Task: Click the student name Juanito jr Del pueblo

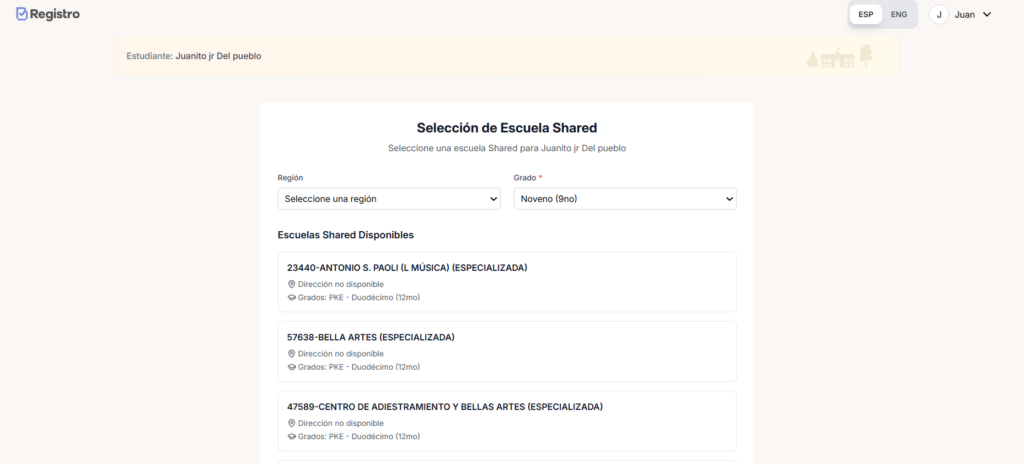Action: (218, 56)
